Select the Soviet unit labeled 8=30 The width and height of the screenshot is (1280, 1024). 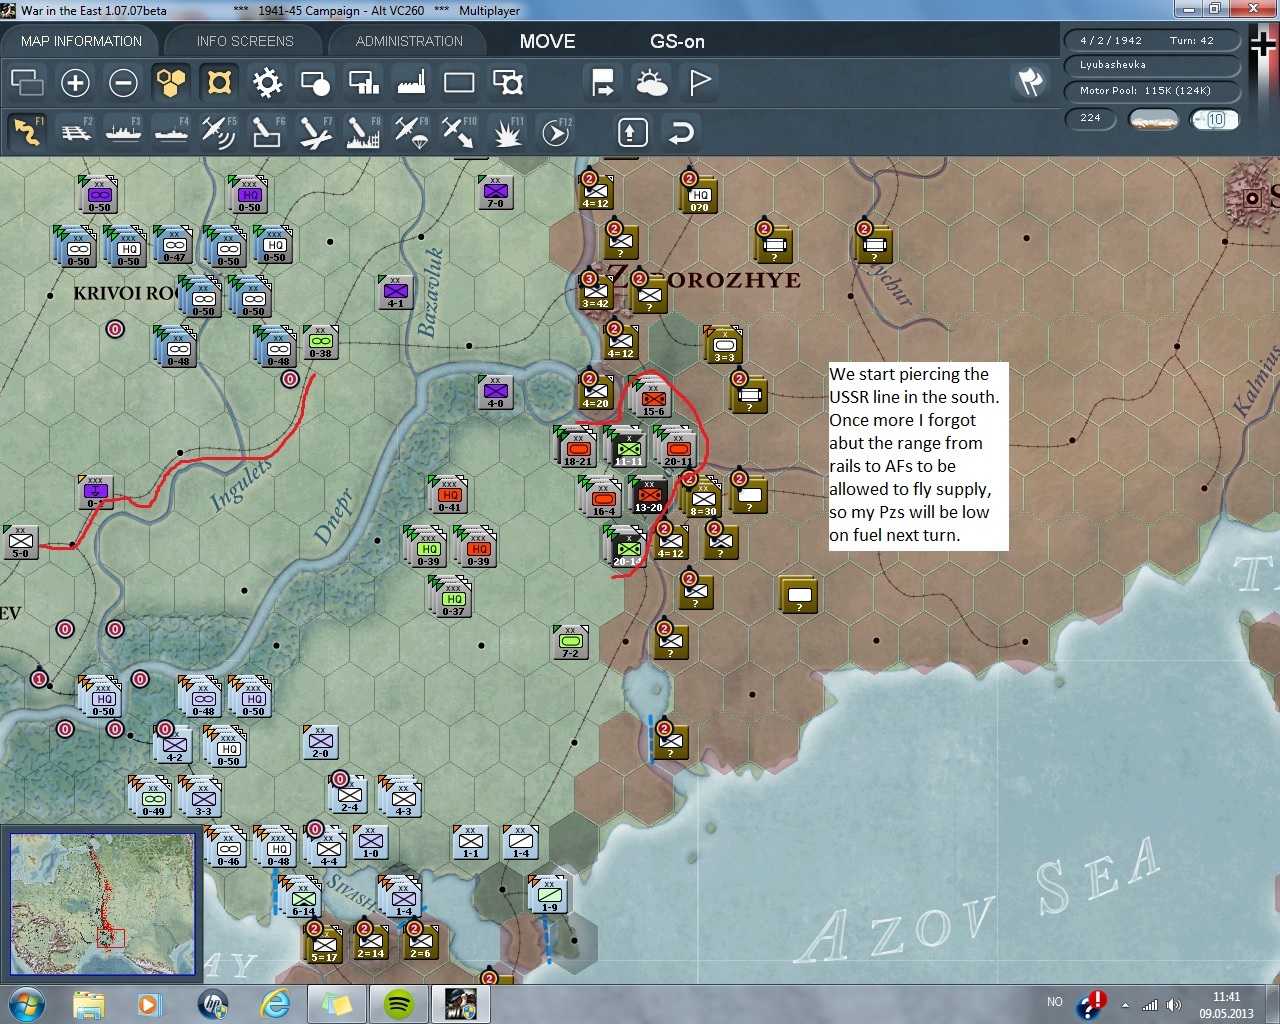pyautogui.click(x=703, y=498)
